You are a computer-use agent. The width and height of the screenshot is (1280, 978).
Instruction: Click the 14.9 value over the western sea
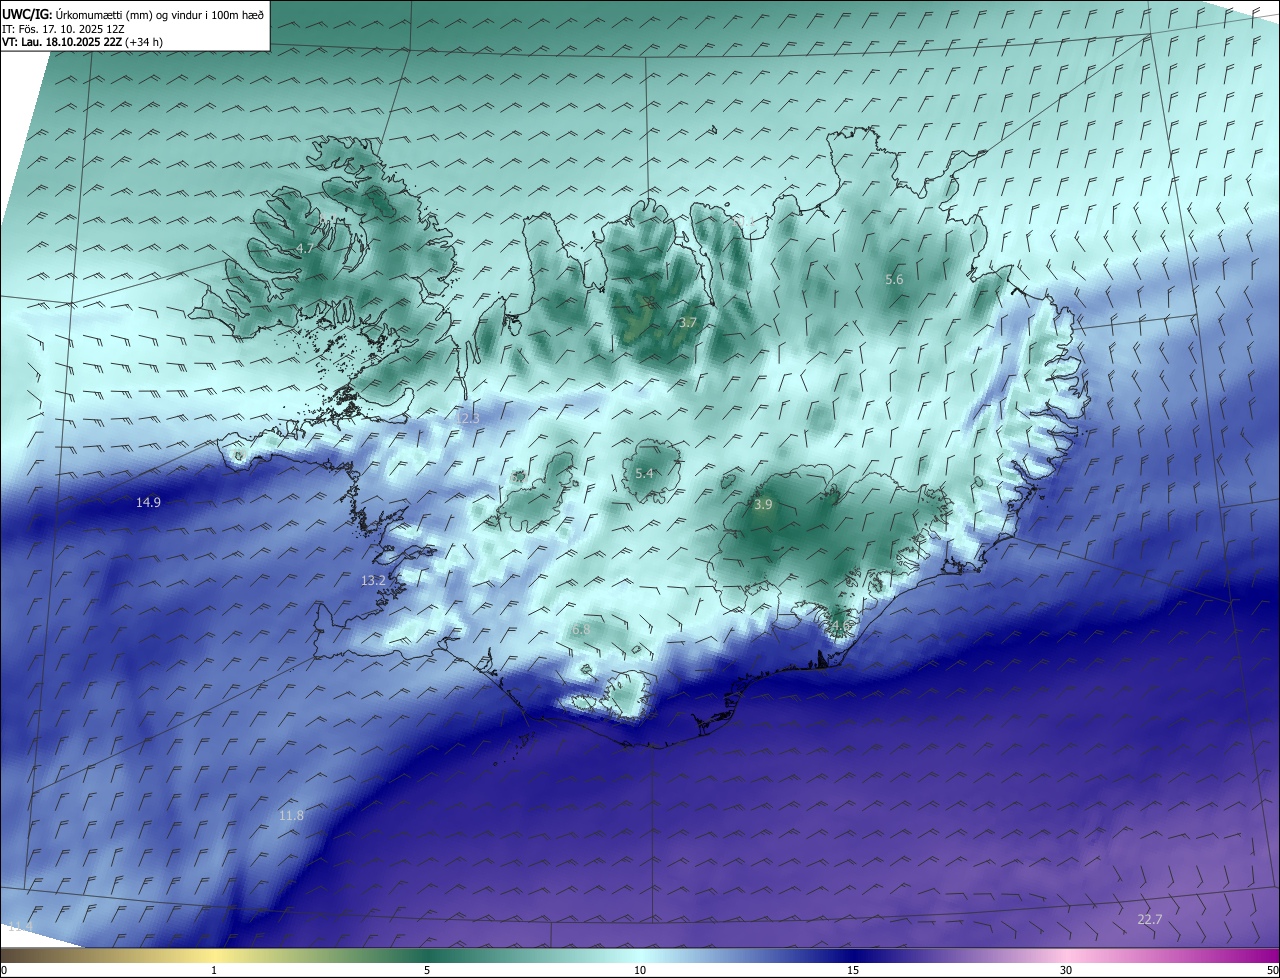pyautogui.click(x=148, y=502)
